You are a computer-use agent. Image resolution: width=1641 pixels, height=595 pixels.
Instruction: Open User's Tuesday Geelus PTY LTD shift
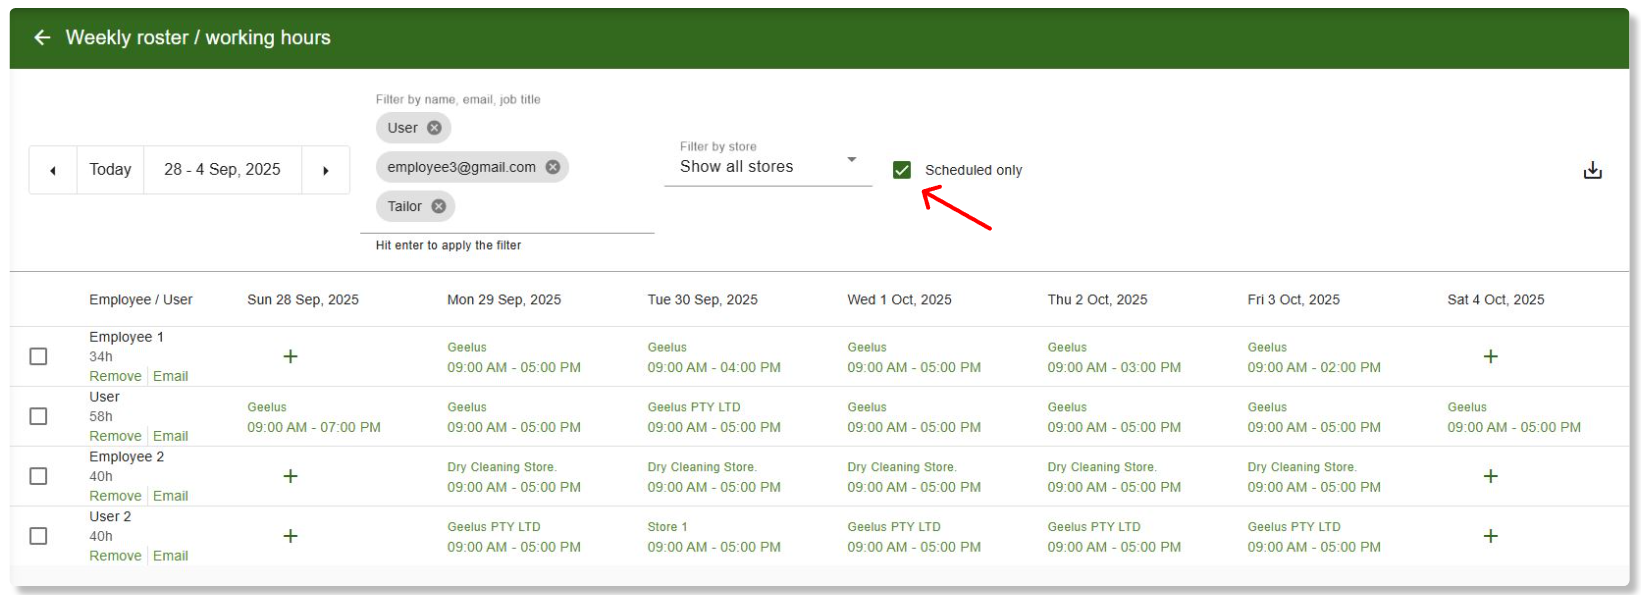click(713, 417)
